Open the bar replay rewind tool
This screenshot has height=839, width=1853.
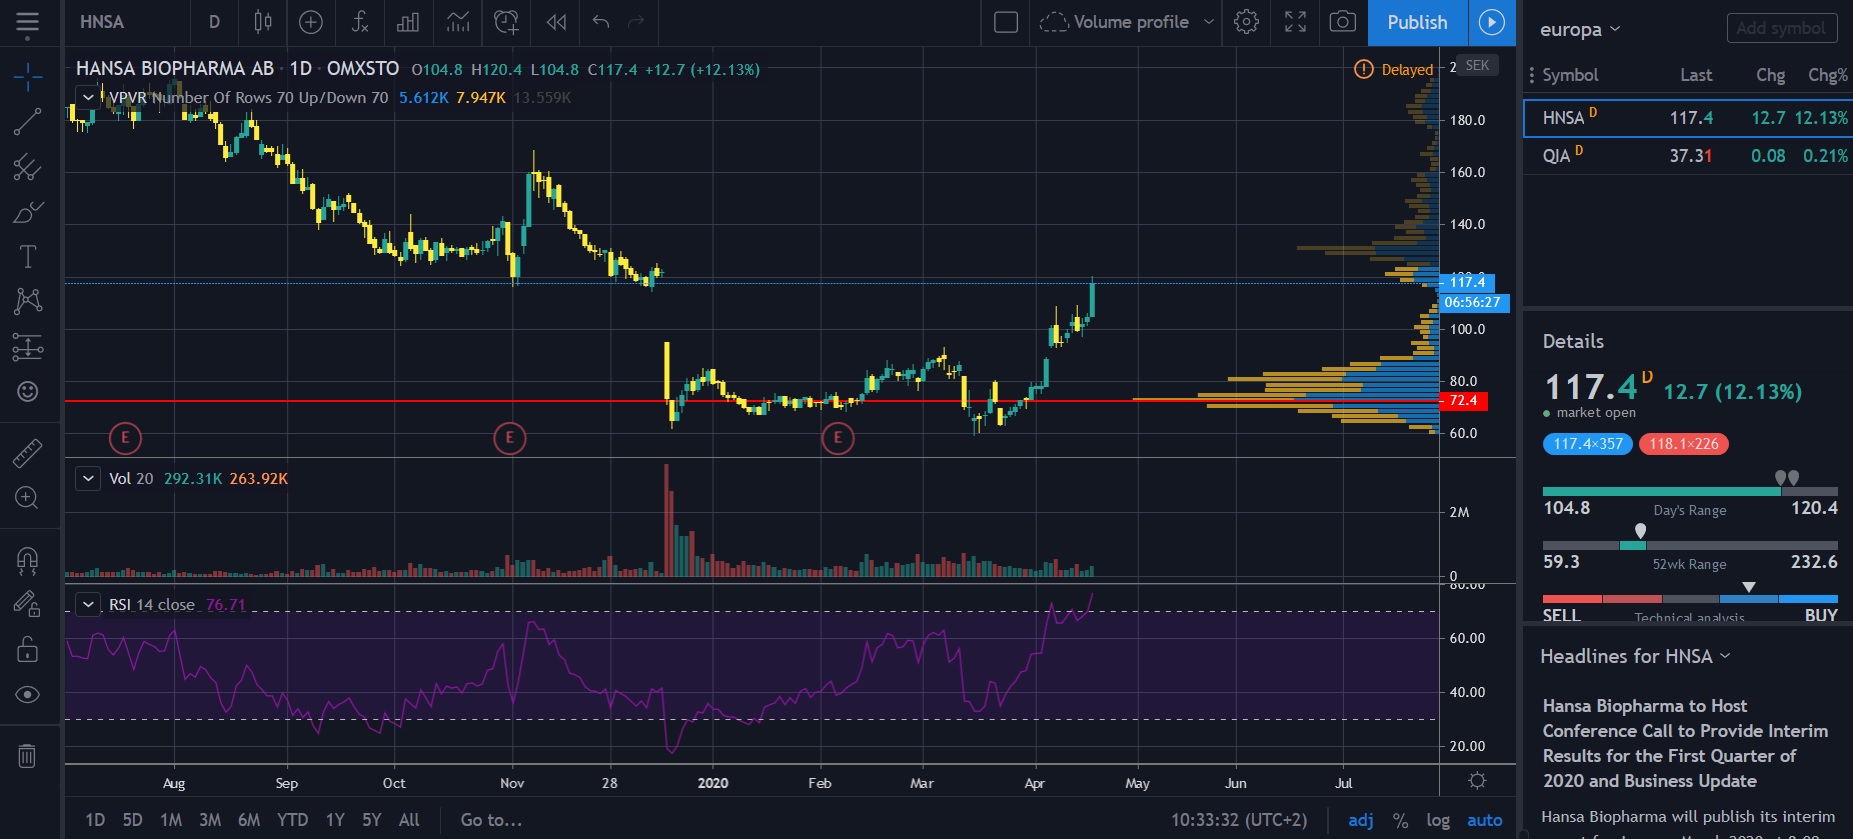tap(556, 22)
